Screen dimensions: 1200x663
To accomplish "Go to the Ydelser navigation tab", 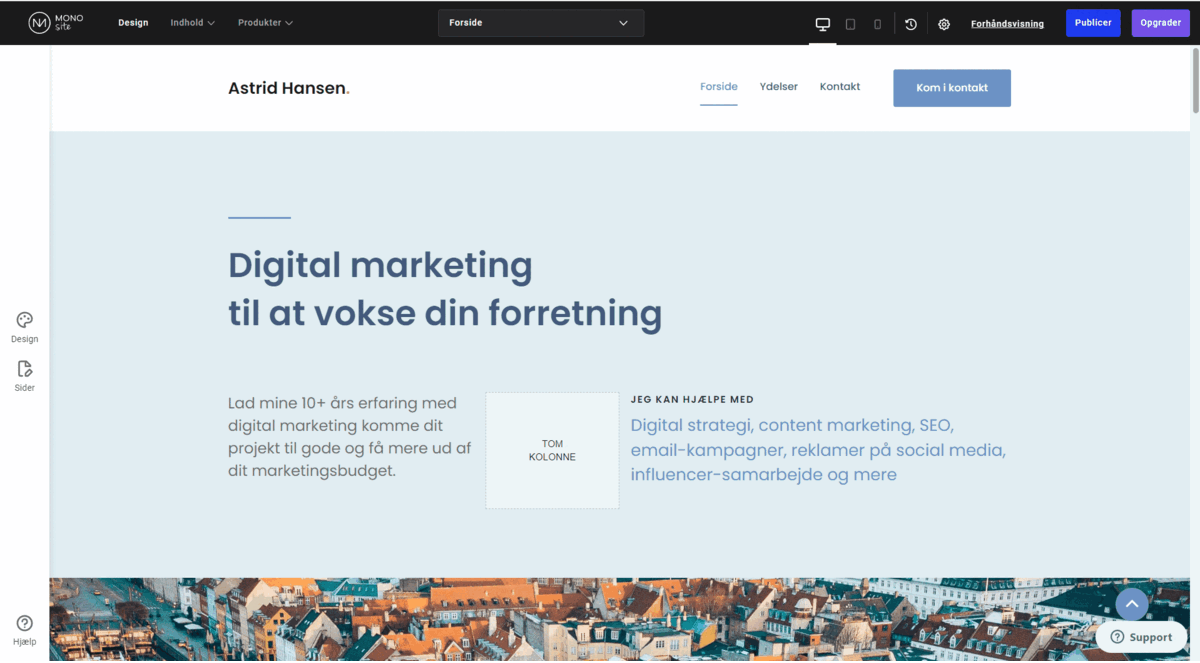I will click(x=779, y=87).
